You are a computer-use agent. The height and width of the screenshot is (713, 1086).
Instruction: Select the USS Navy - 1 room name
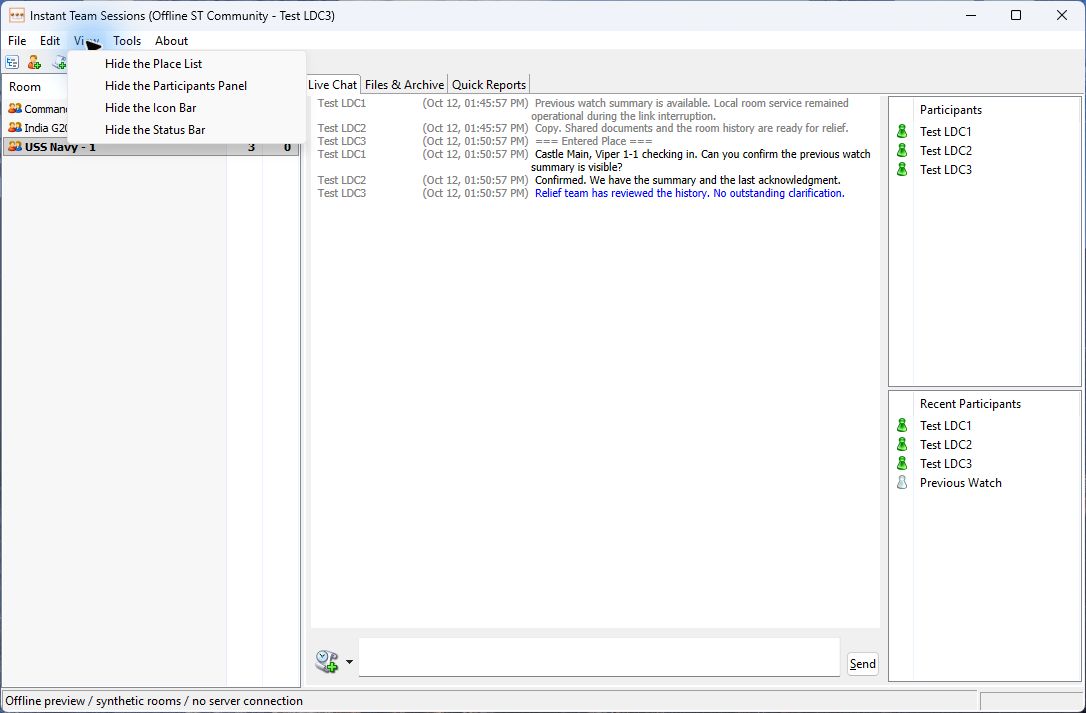60,147
